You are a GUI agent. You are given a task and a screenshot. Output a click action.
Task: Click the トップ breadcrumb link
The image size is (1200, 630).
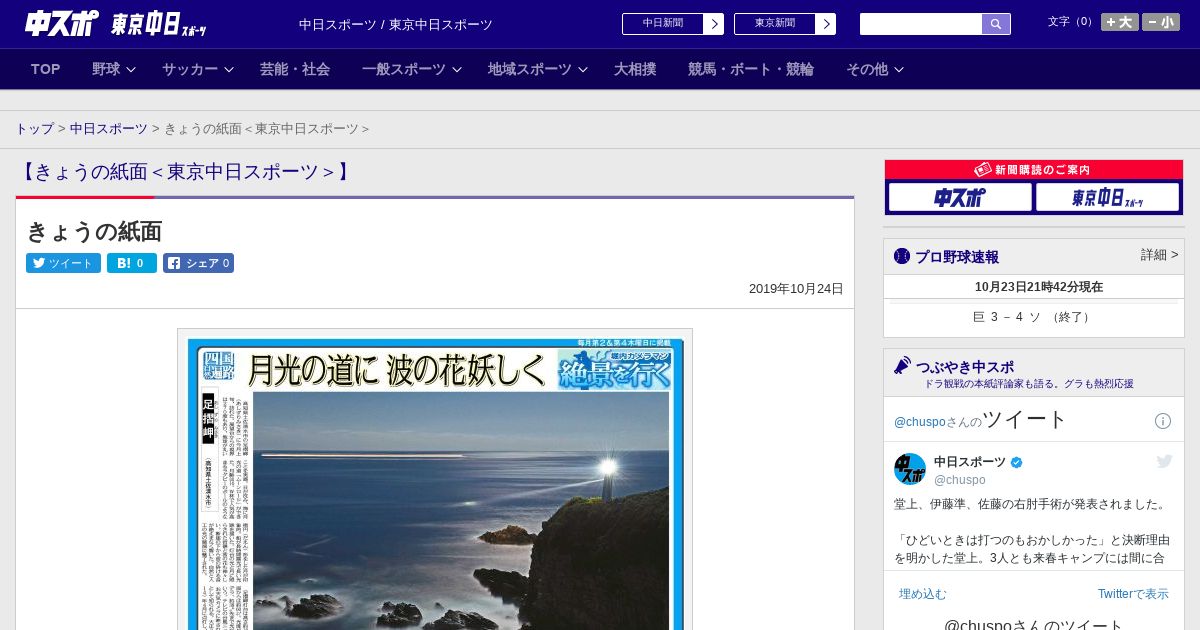(34, 129)
